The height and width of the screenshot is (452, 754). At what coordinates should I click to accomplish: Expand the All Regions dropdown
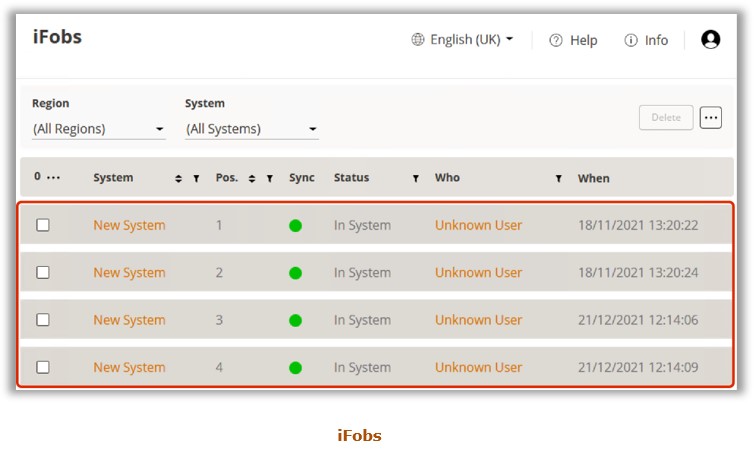pos(99,129)
